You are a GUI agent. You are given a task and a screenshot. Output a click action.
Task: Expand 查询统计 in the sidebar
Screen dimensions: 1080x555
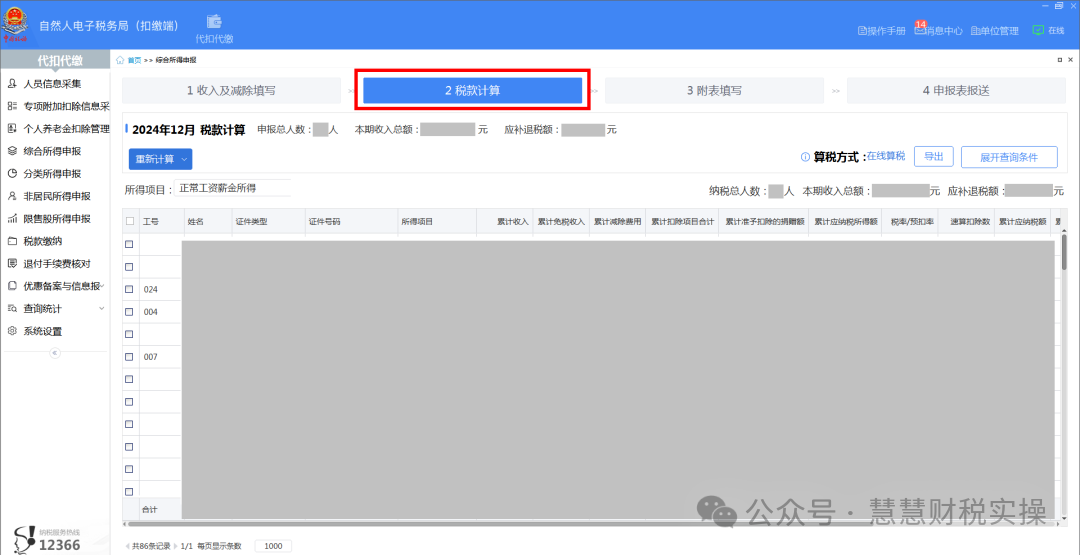point(101,309)
